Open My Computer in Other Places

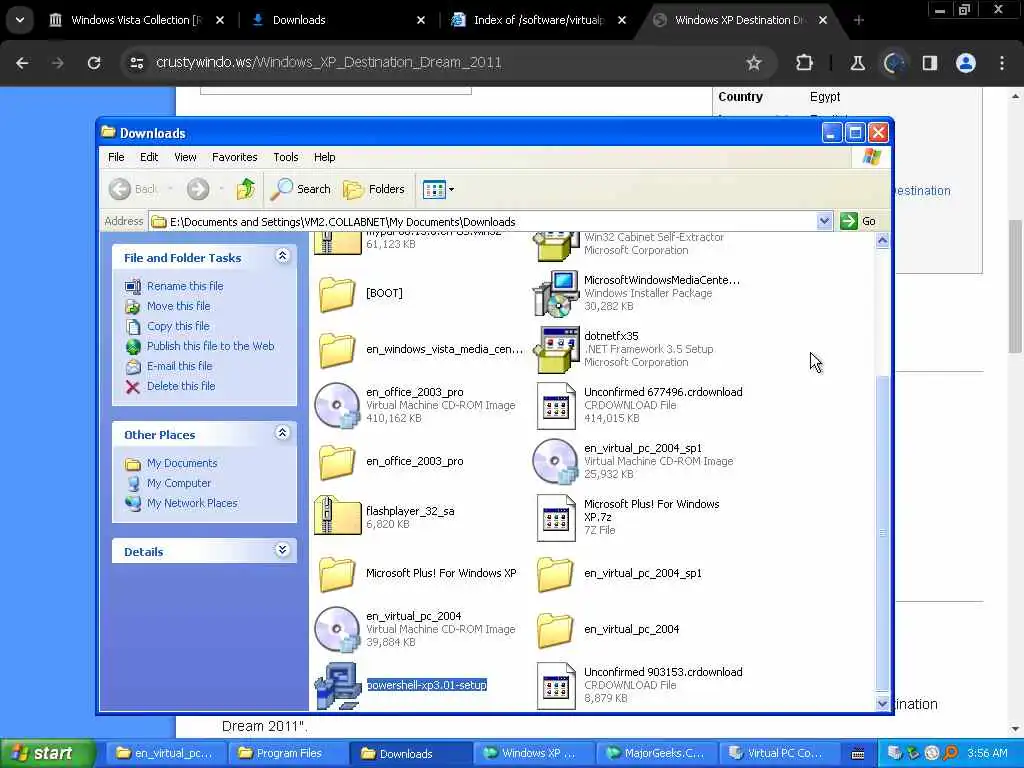pyautogui.click(x=178, y=483)
